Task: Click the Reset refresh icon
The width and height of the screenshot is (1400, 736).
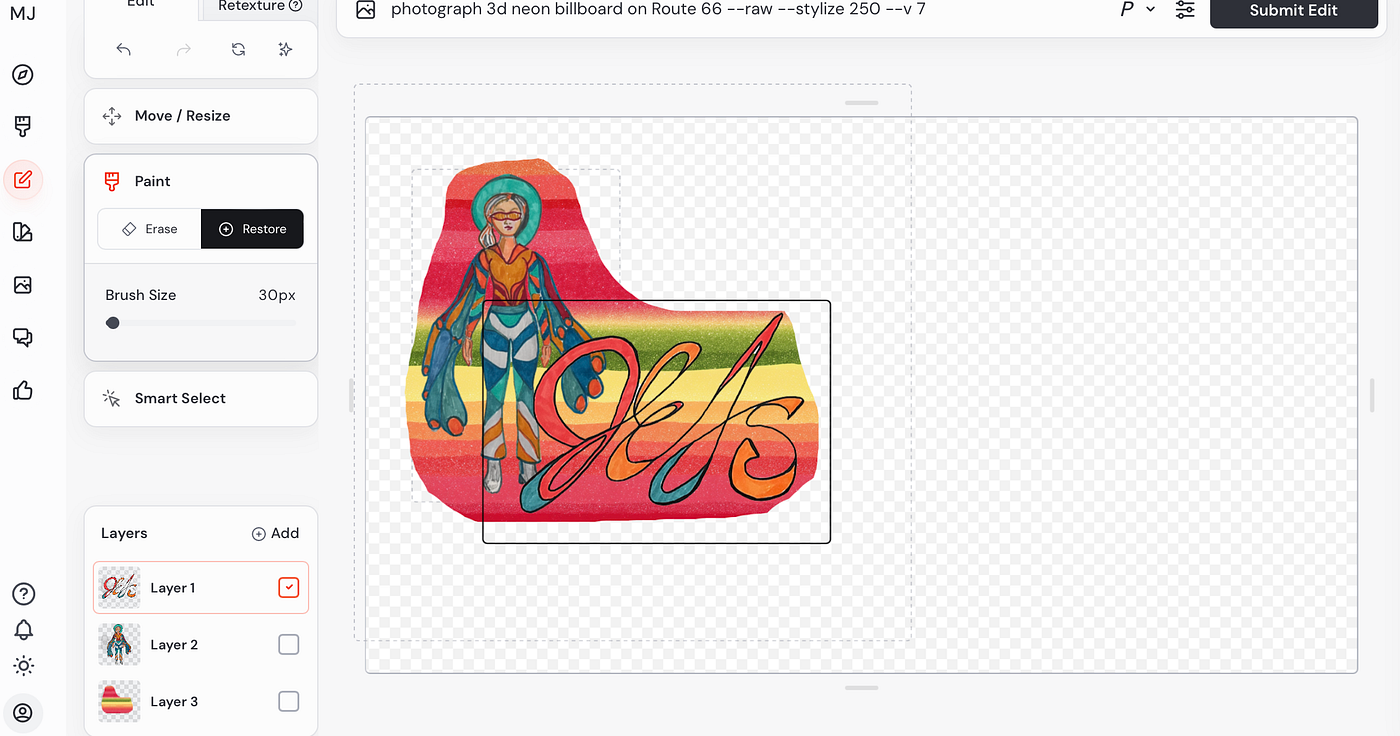Action: point(238,49)
